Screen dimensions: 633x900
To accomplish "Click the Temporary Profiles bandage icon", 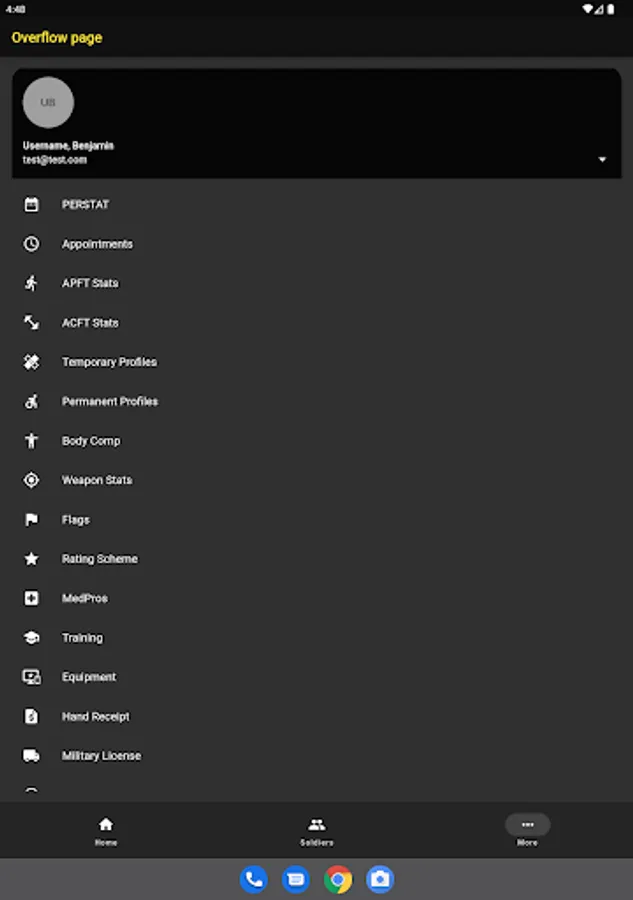I will coord(32,362).
